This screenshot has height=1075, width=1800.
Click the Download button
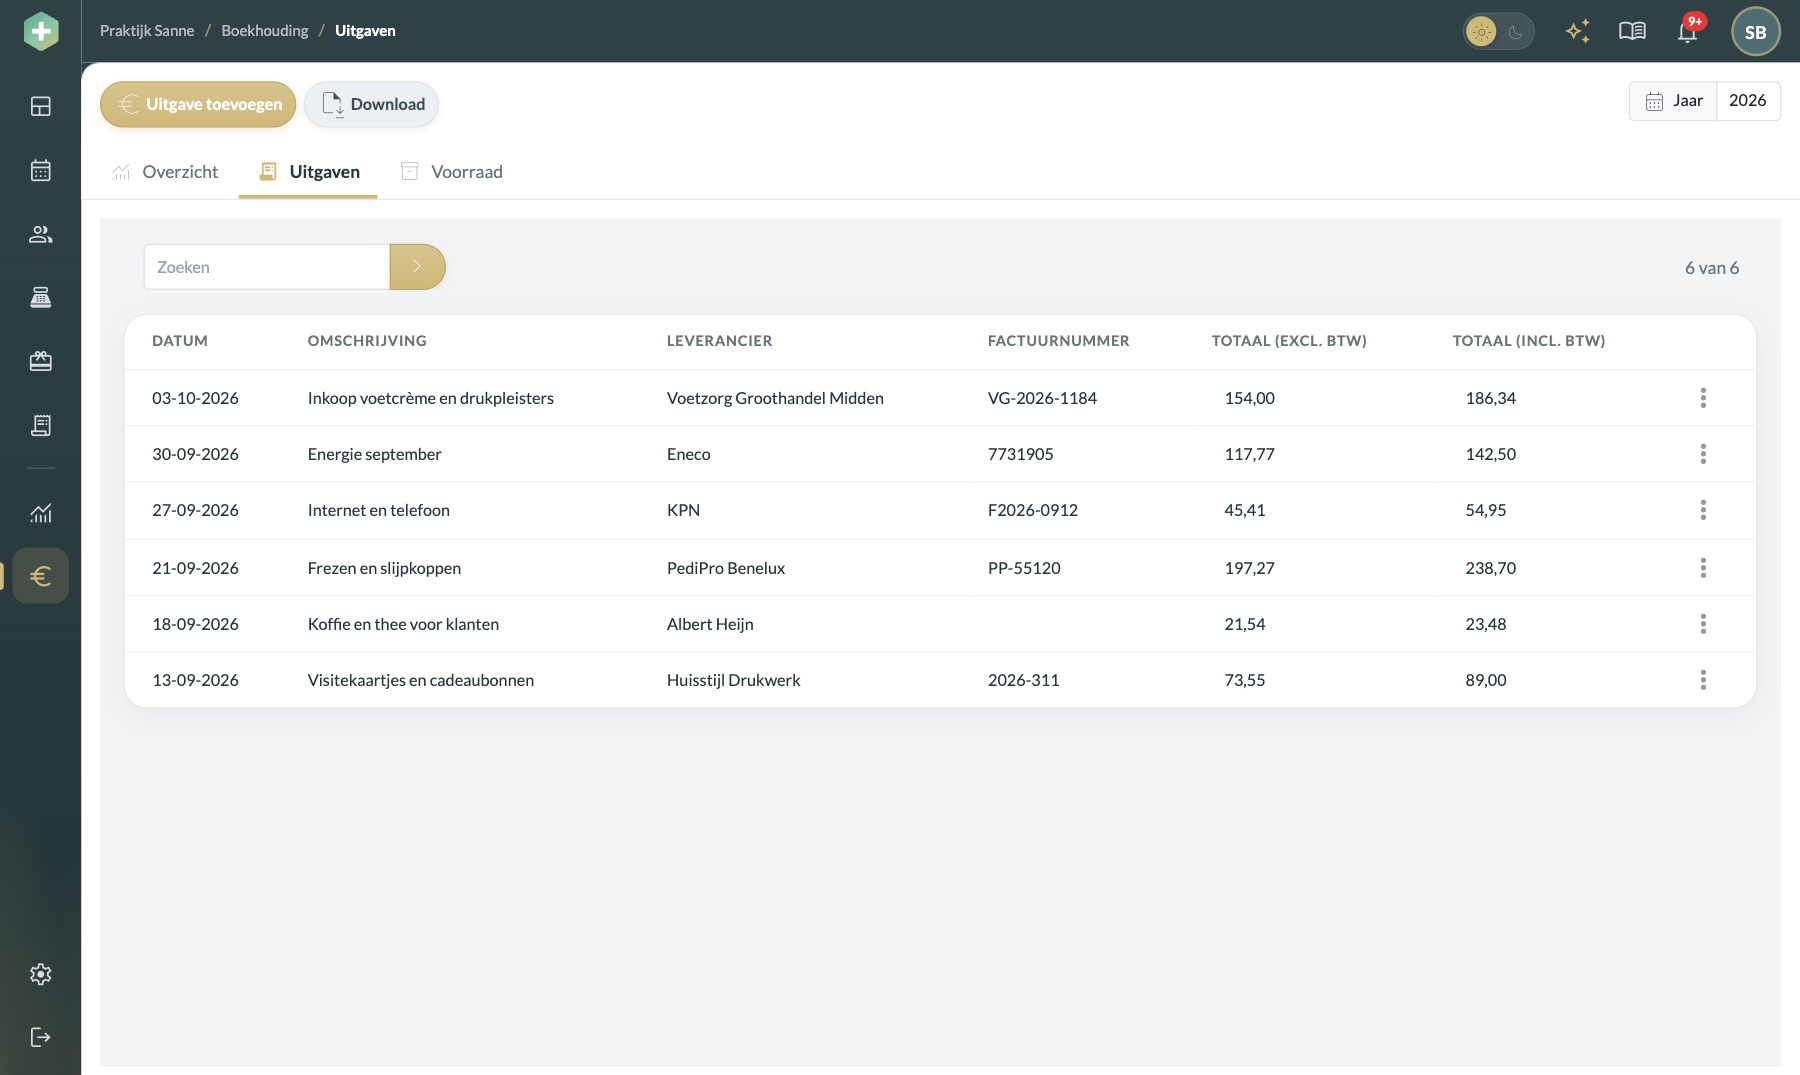pos(371,104)
